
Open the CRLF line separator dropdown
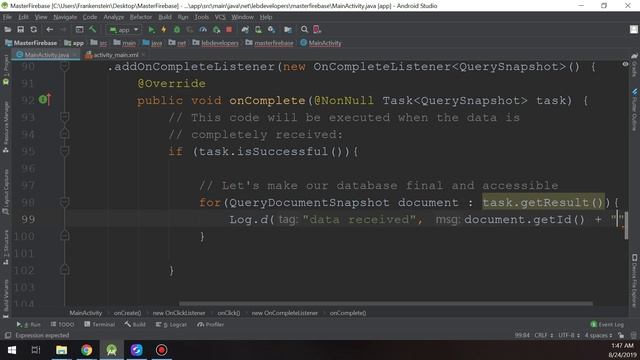[544, 335]
